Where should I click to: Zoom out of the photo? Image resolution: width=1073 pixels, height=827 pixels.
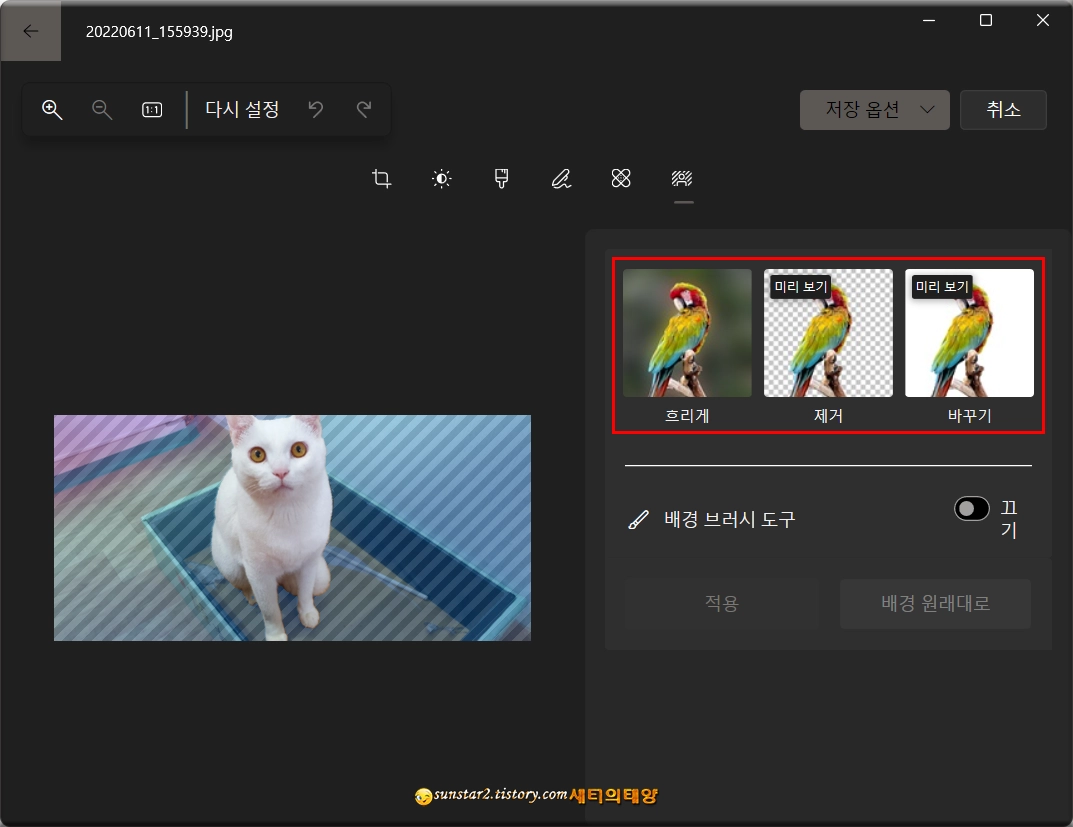coord(102,109)
